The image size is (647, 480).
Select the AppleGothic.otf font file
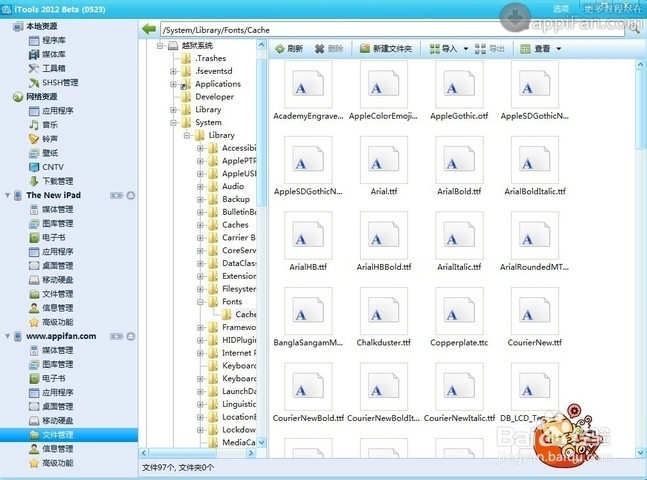click(x=459, y=92)
